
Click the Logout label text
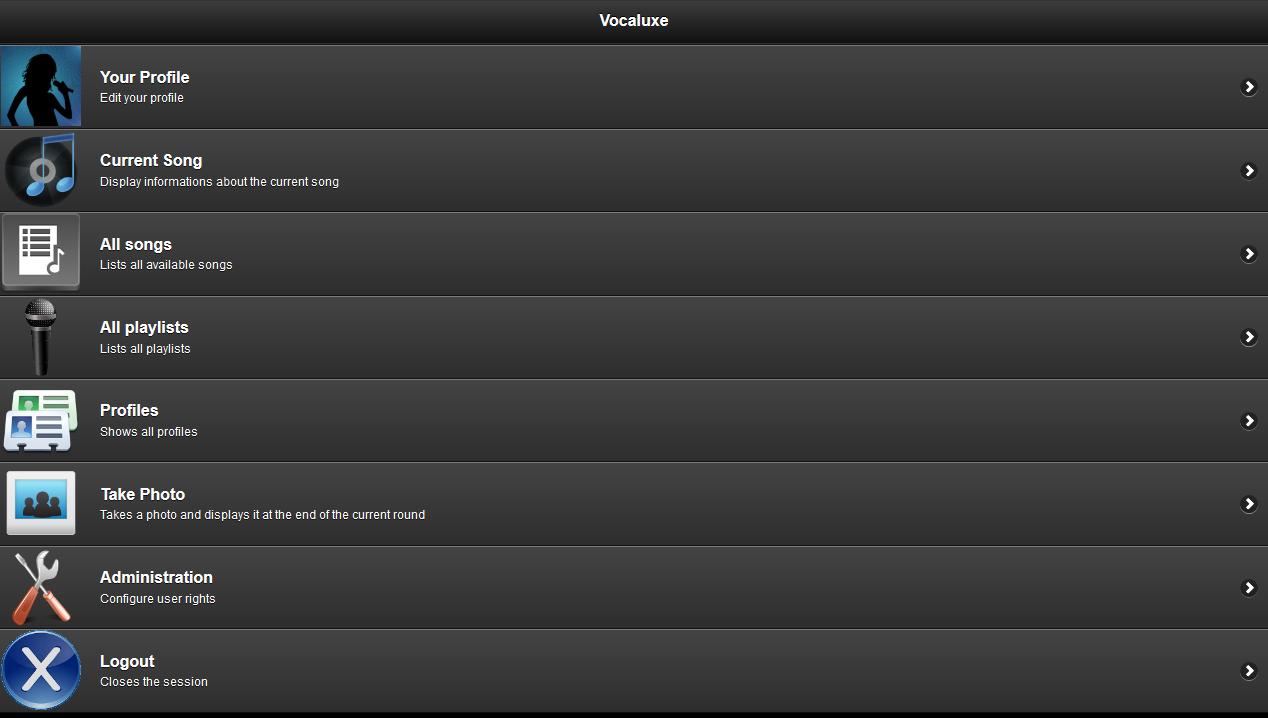127,661
